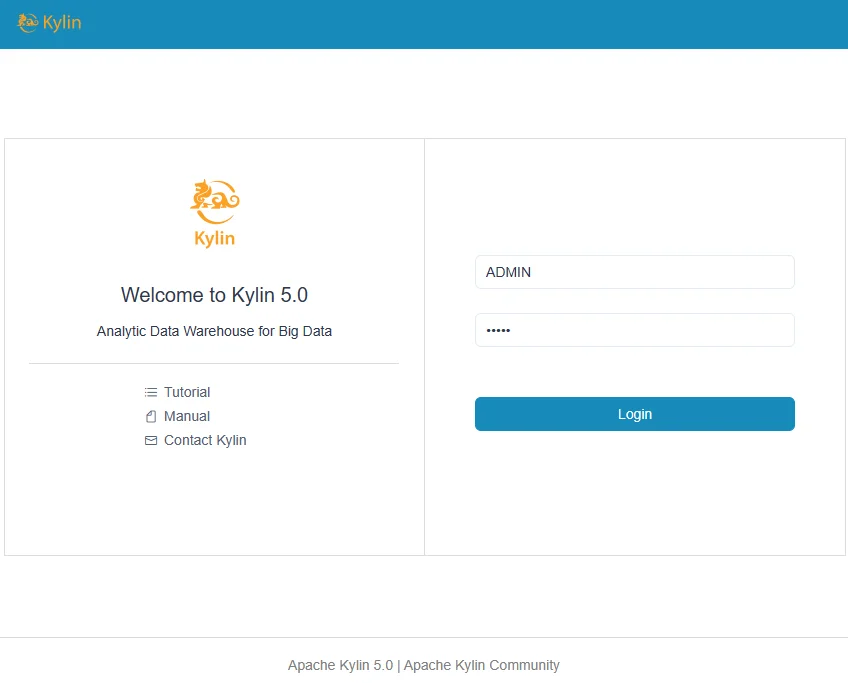Click the list icon beside Tutorial

[x=151, y=393]
